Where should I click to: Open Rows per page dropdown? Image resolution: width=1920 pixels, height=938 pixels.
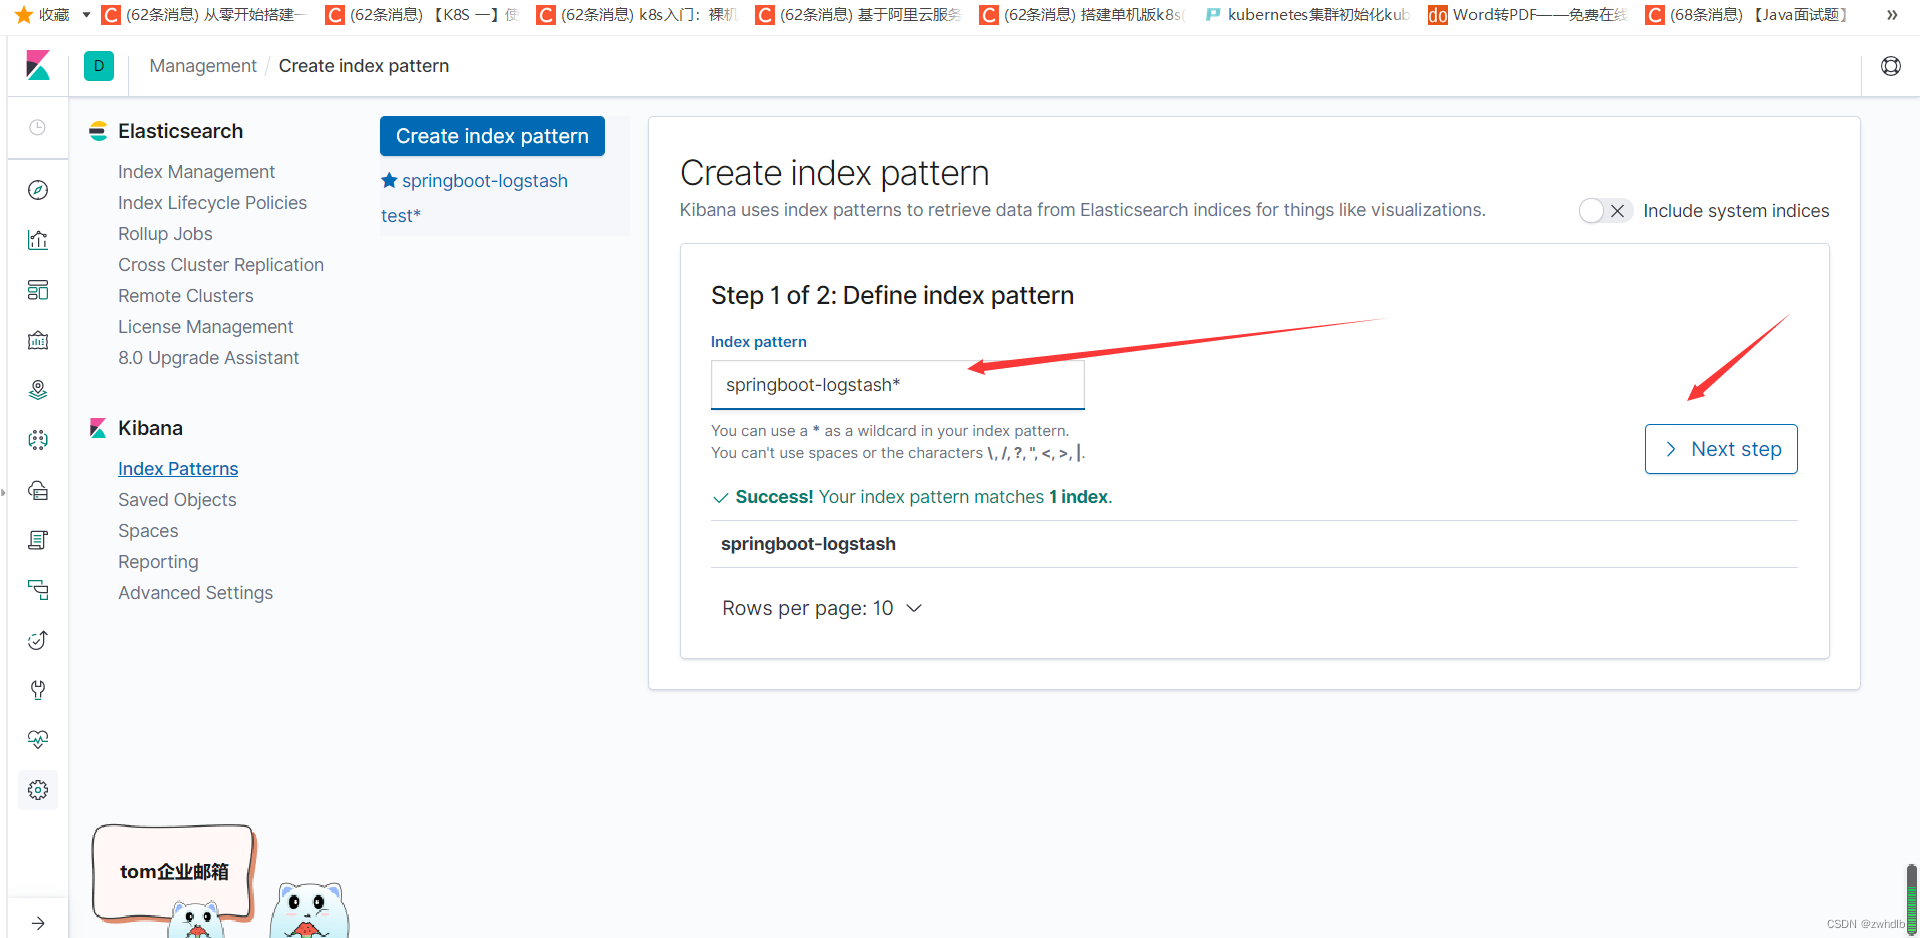pyautogui.click(x=822, y=608)
